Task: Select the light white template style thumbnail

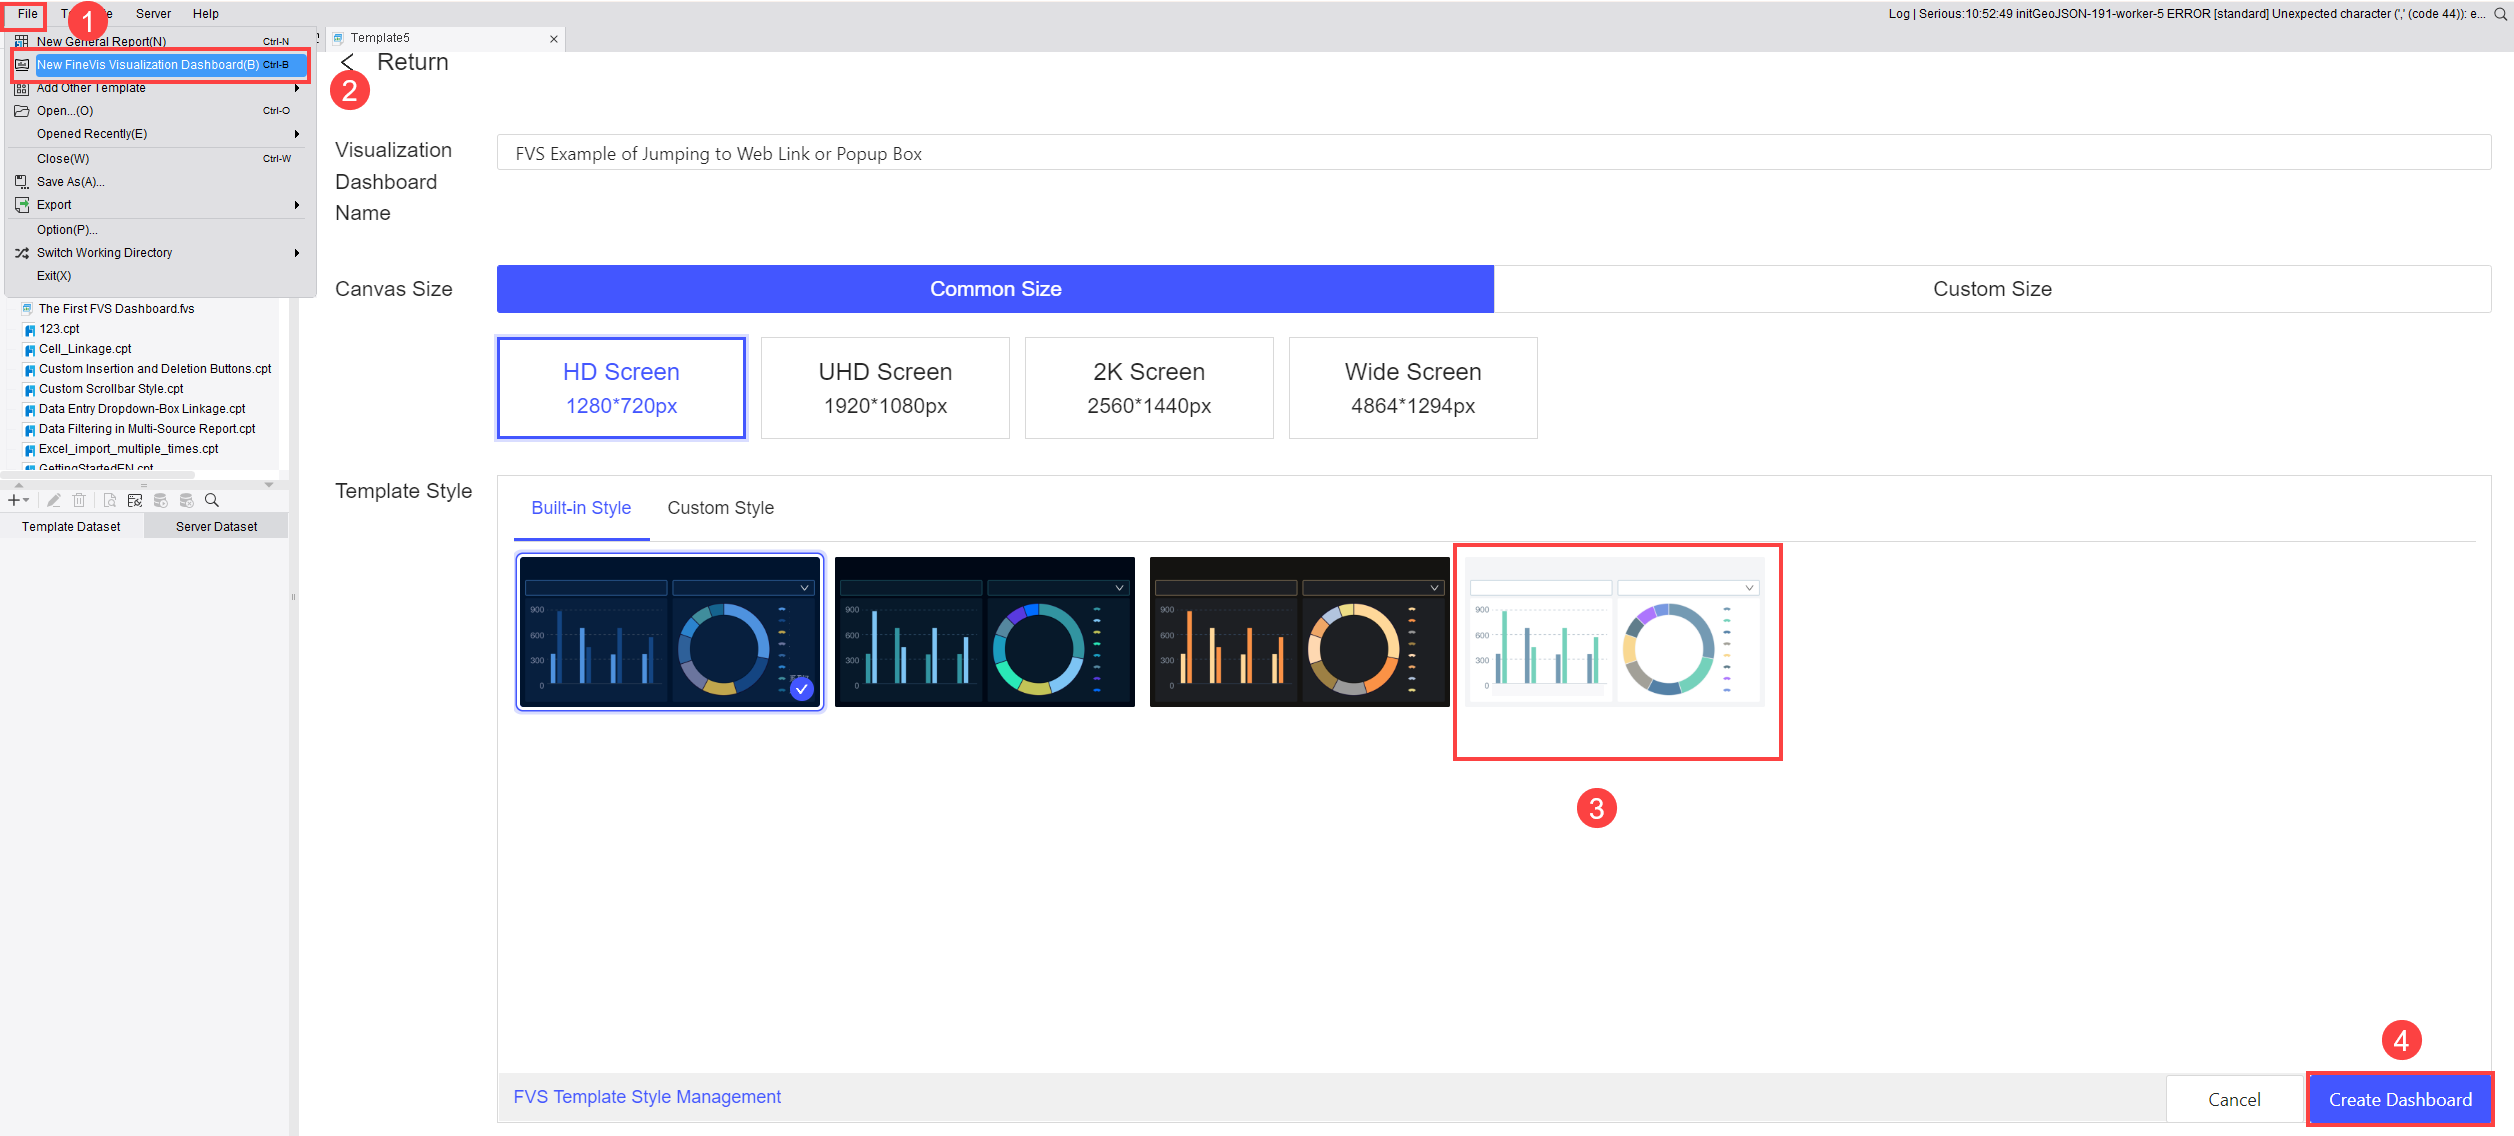Action: pos(1615,632)
